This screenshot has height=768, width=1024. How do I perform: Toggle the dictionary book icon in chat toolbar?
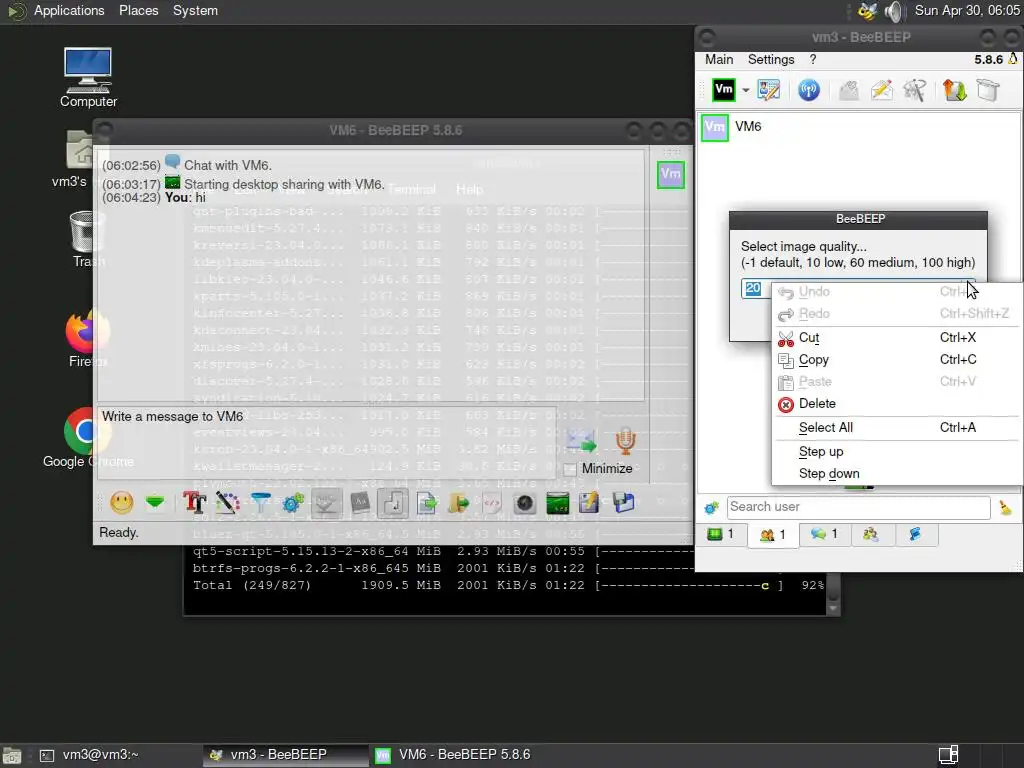click(360, 503)
